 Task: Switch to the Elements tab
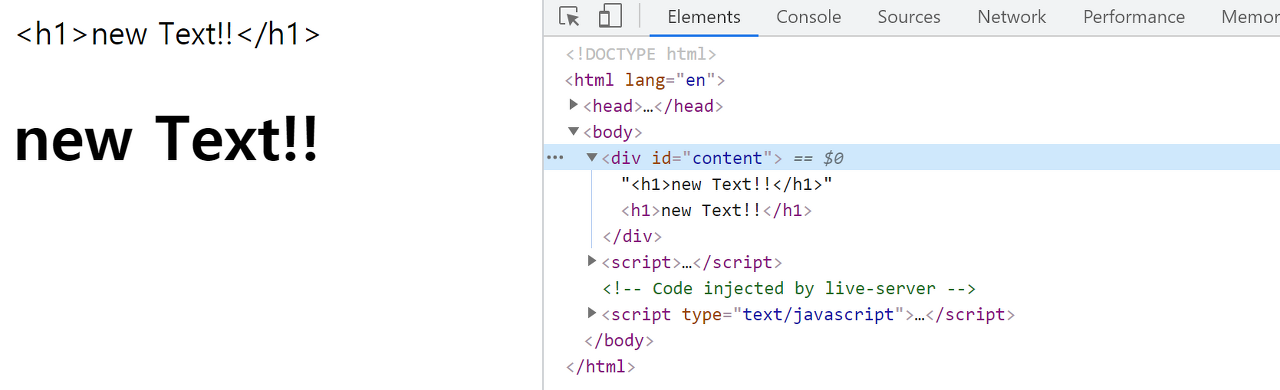(x=704, y=17)
